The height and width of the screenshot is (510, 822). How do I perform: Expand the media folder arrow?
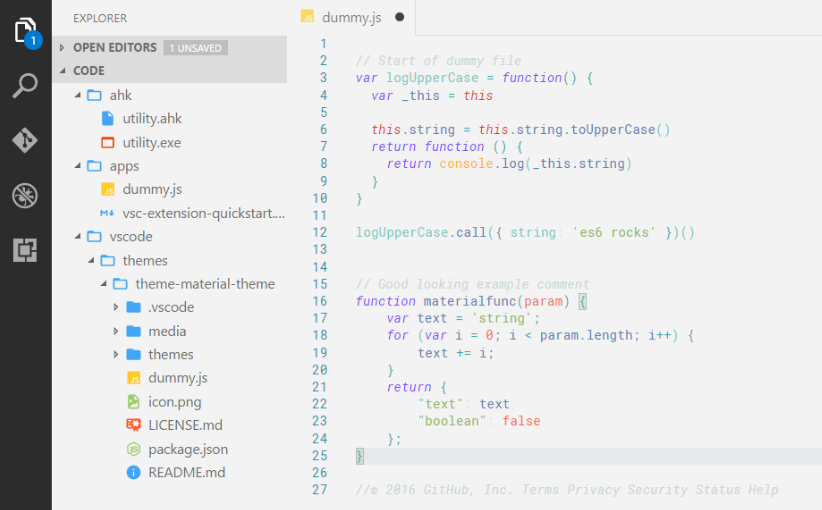(116, 331)
